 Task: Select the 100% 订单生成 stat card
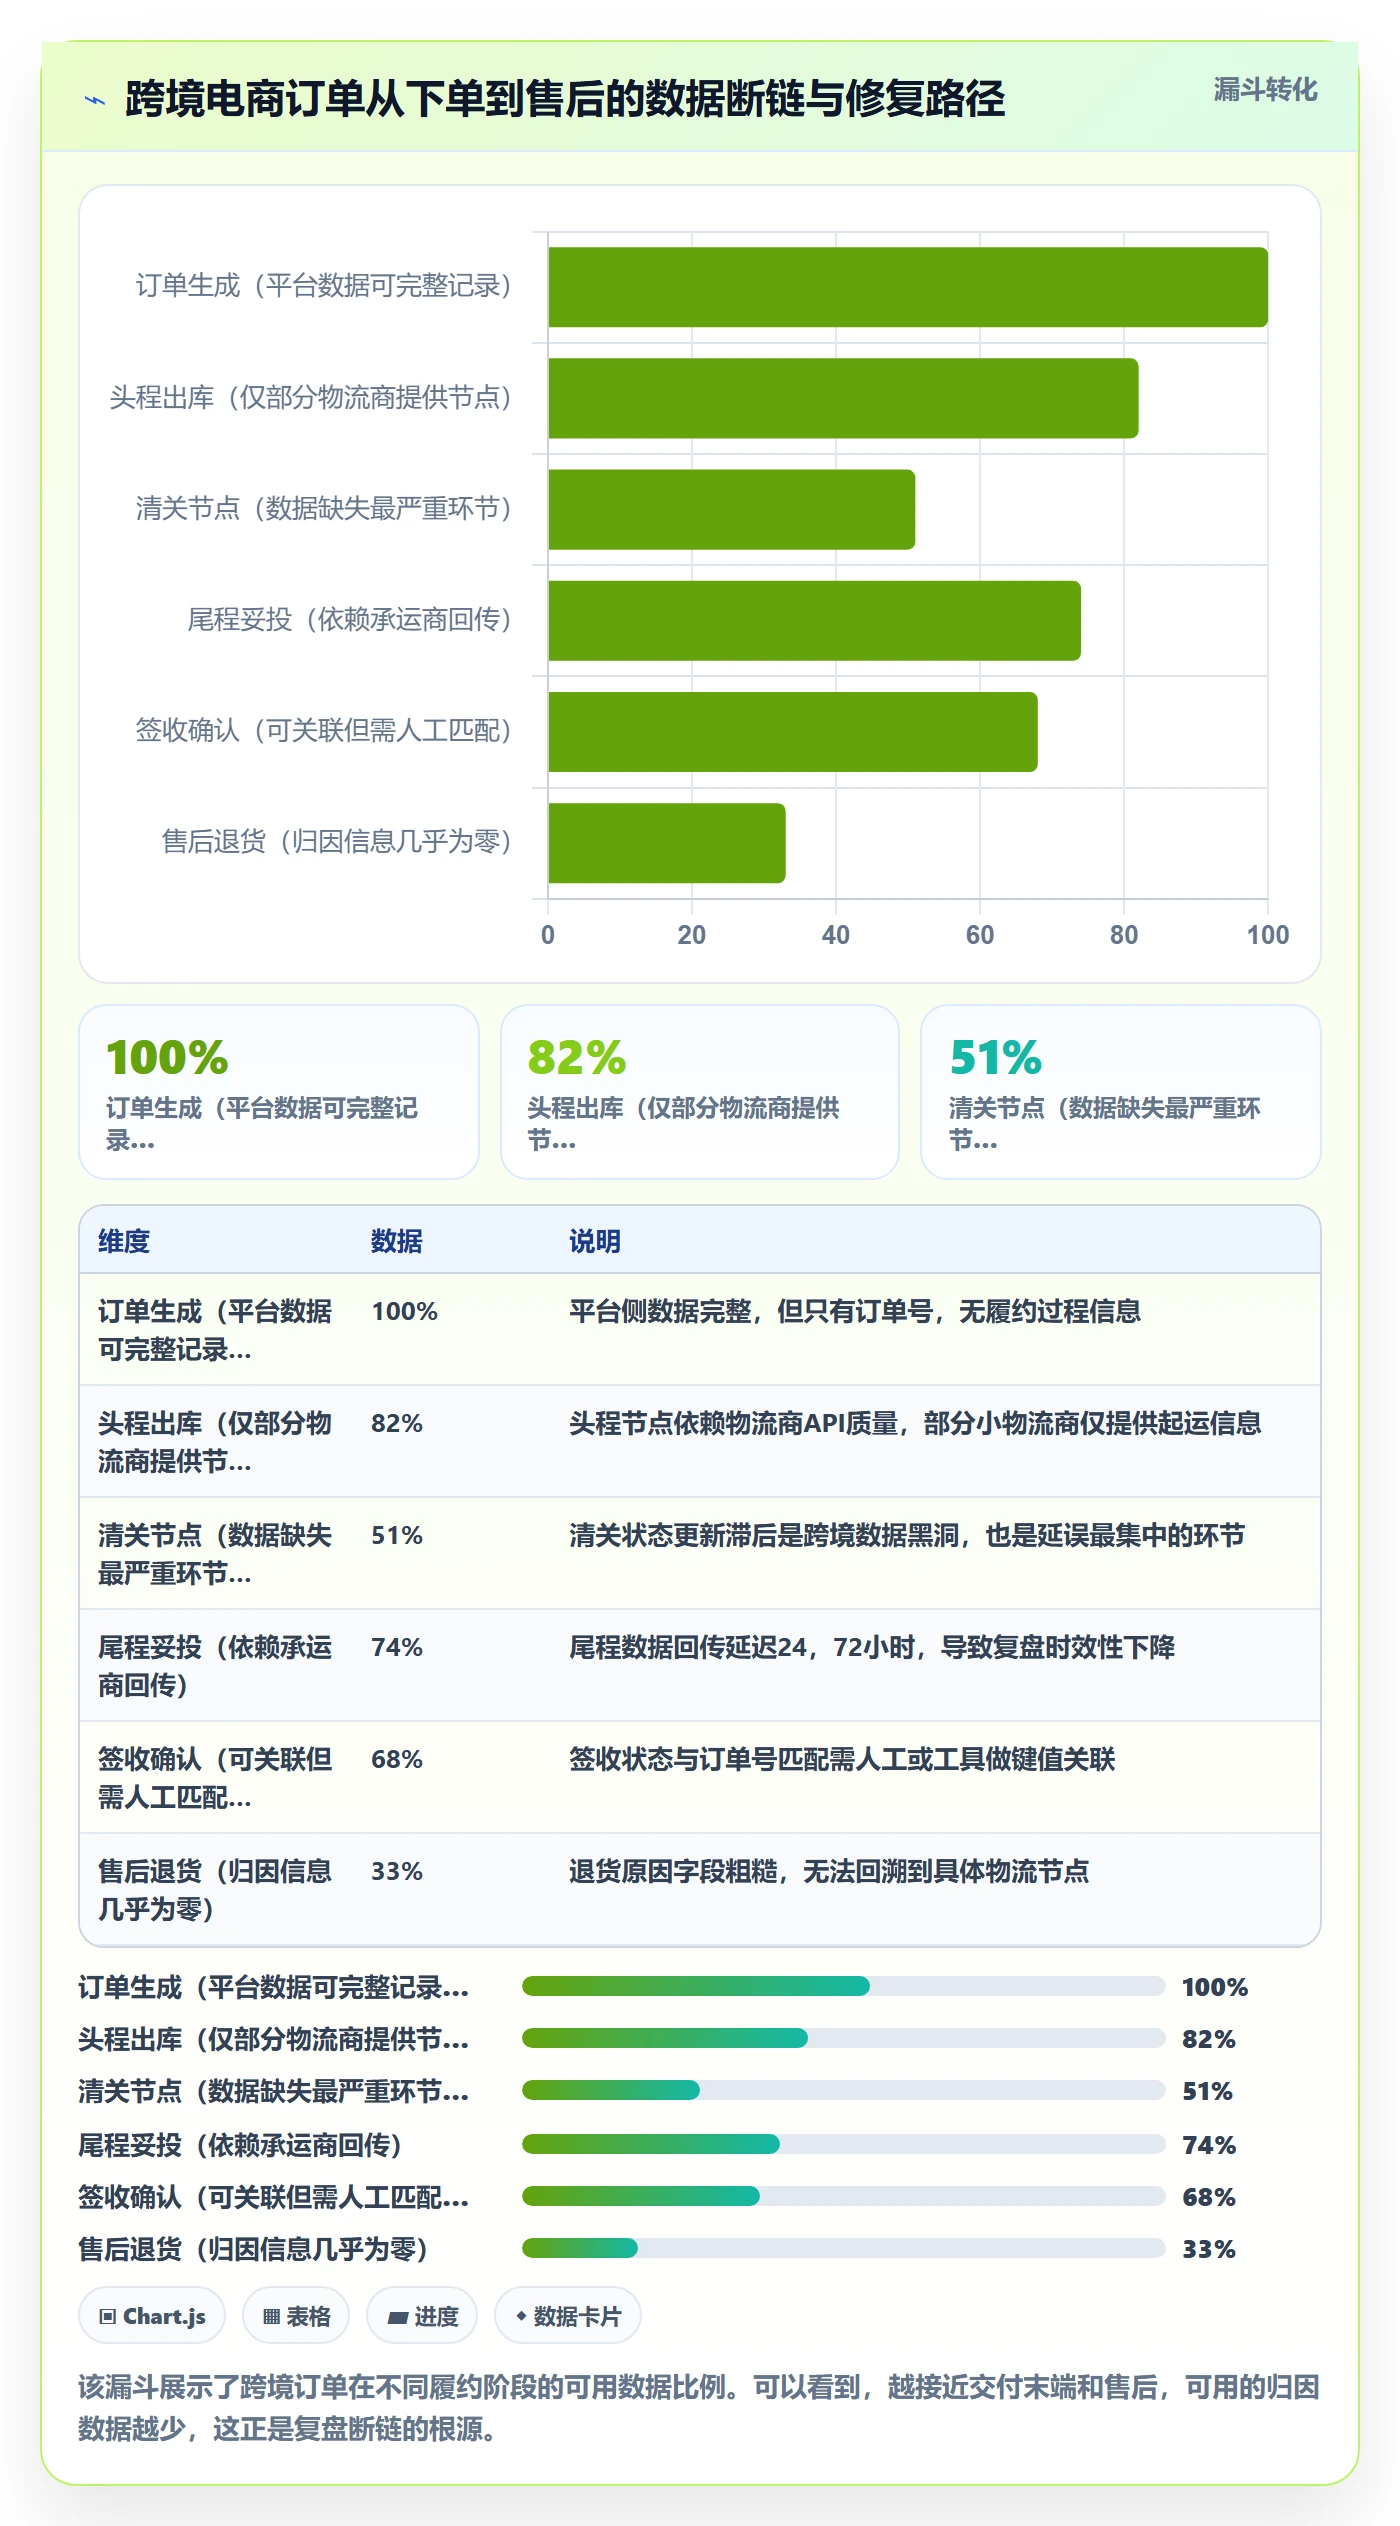[279, 1092]
